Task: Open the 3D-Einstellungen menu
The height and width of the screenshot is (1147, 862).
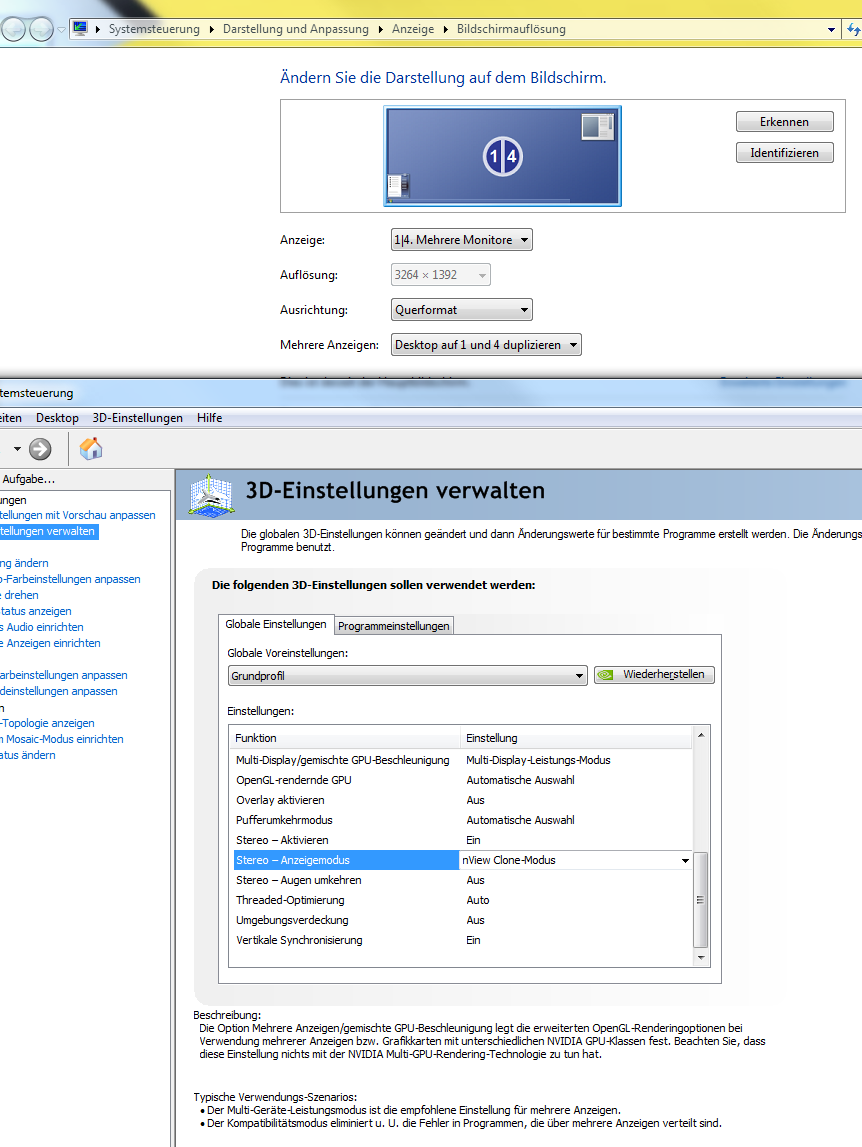Action: tap(137, 418)
